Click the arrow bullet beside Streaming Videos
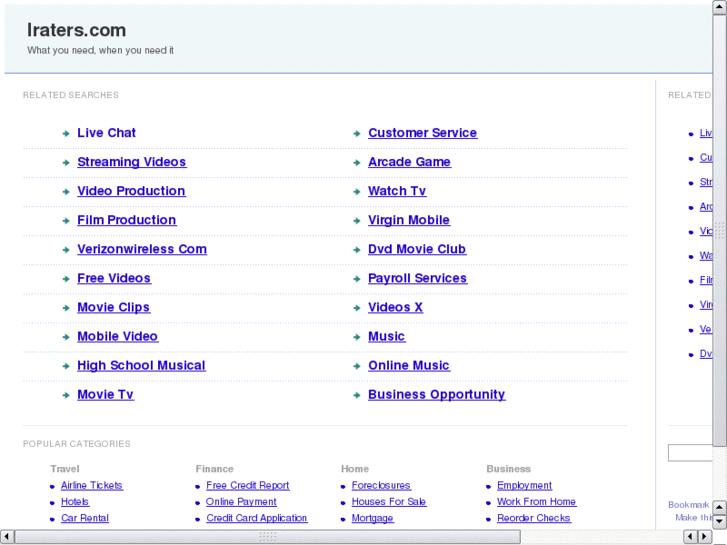This screenshot has width=727, height=545. [66, 163]
